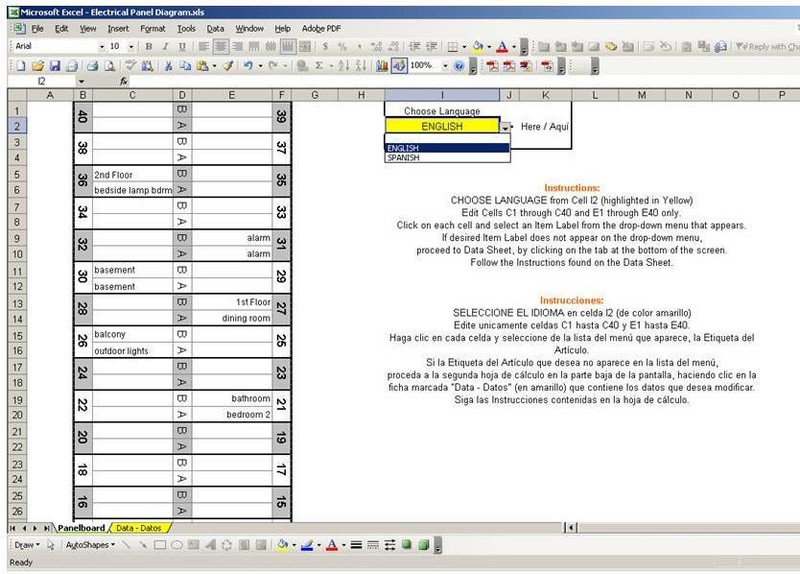Align text to the right
This screenshot has height=574, width=800.
(237, 47)
